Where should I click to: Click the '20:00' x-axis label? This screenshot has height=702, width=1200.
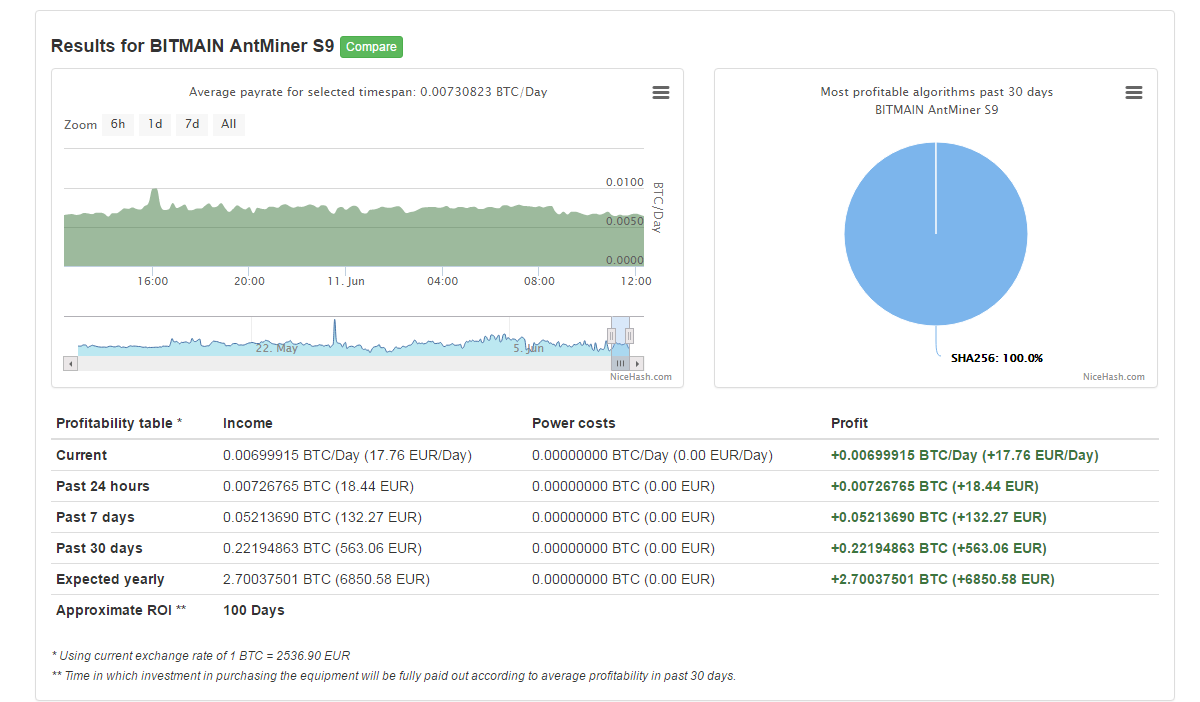[x=250, y=281]
